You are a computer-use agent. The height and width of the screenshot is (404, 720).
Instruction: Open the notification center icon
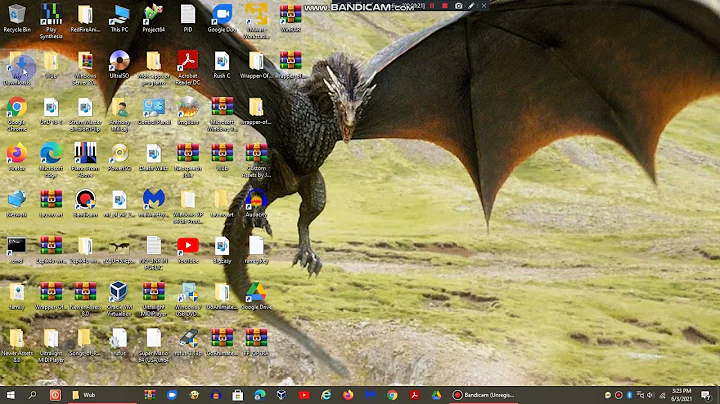pos(706,395)
